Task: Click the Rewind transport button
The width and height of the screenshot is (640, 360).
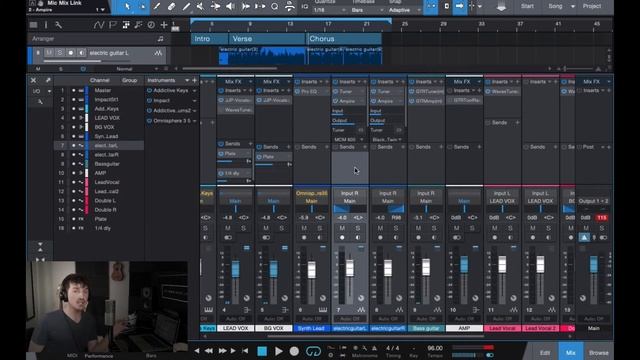Action: click(x=209, y=351)
